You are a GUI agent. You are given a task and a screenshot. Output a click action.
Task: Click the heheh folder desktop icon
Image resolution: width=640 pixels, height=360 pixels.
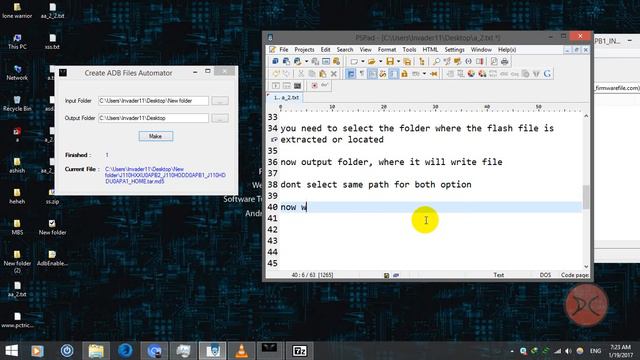tap(17, 196)
